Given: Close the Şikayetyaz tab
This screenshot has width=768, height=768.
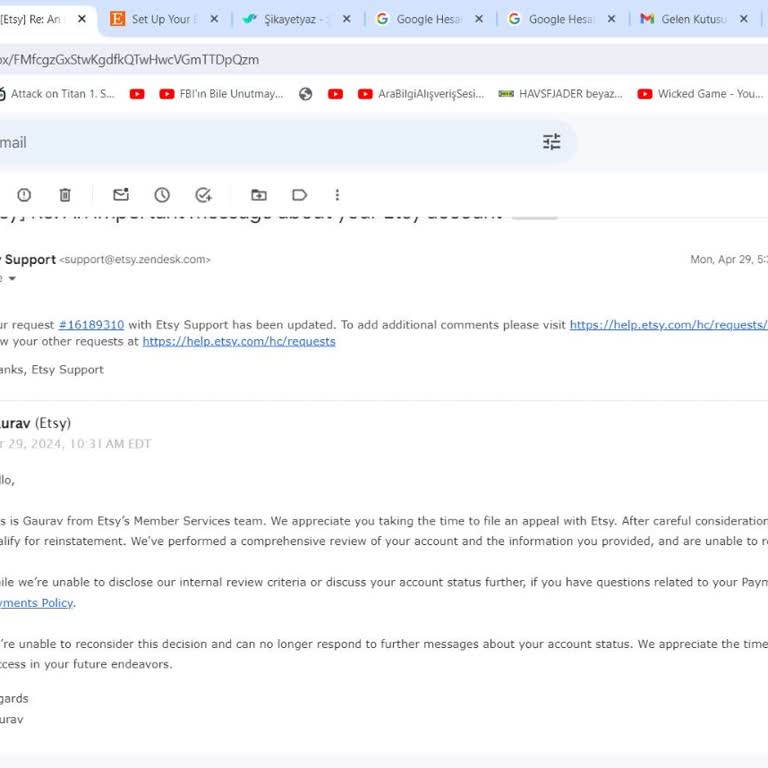Looking at the screenshot, I should (346, 19).
